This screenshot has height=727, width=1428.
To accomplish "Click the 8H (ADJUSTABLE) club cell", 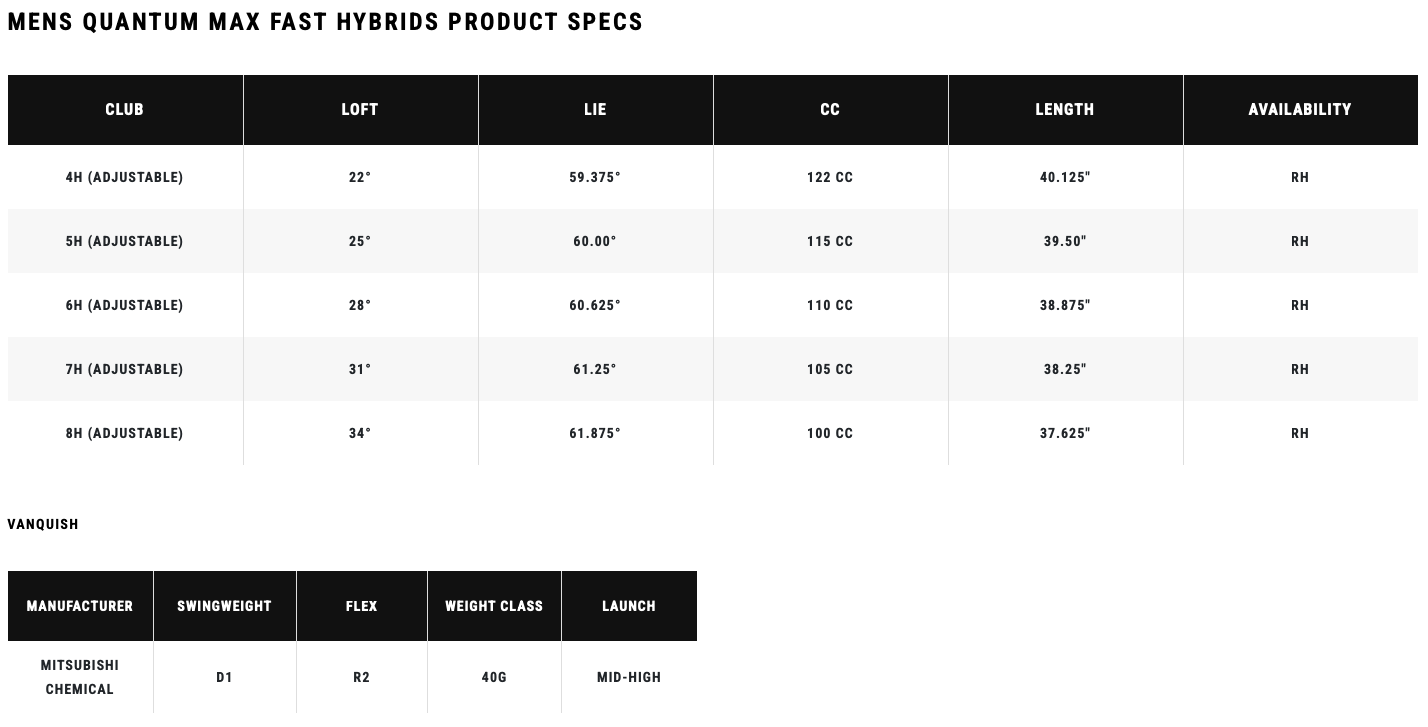I will (x=125, y=433).
